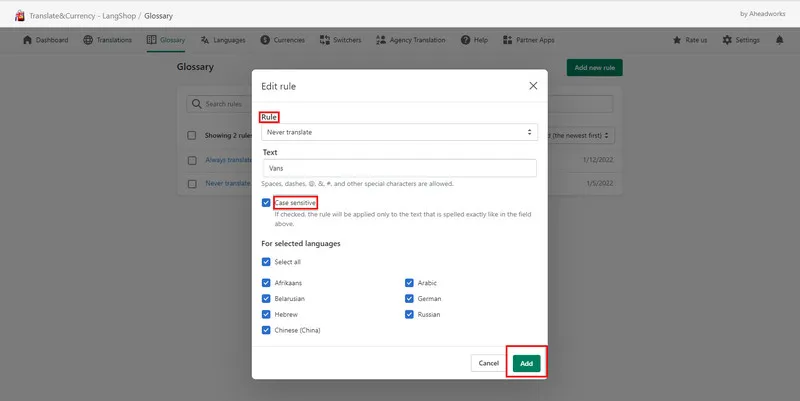The width and height of the screenshot is (800, 401).
Task: Click the Add new rule button
Action: [594, 67]
